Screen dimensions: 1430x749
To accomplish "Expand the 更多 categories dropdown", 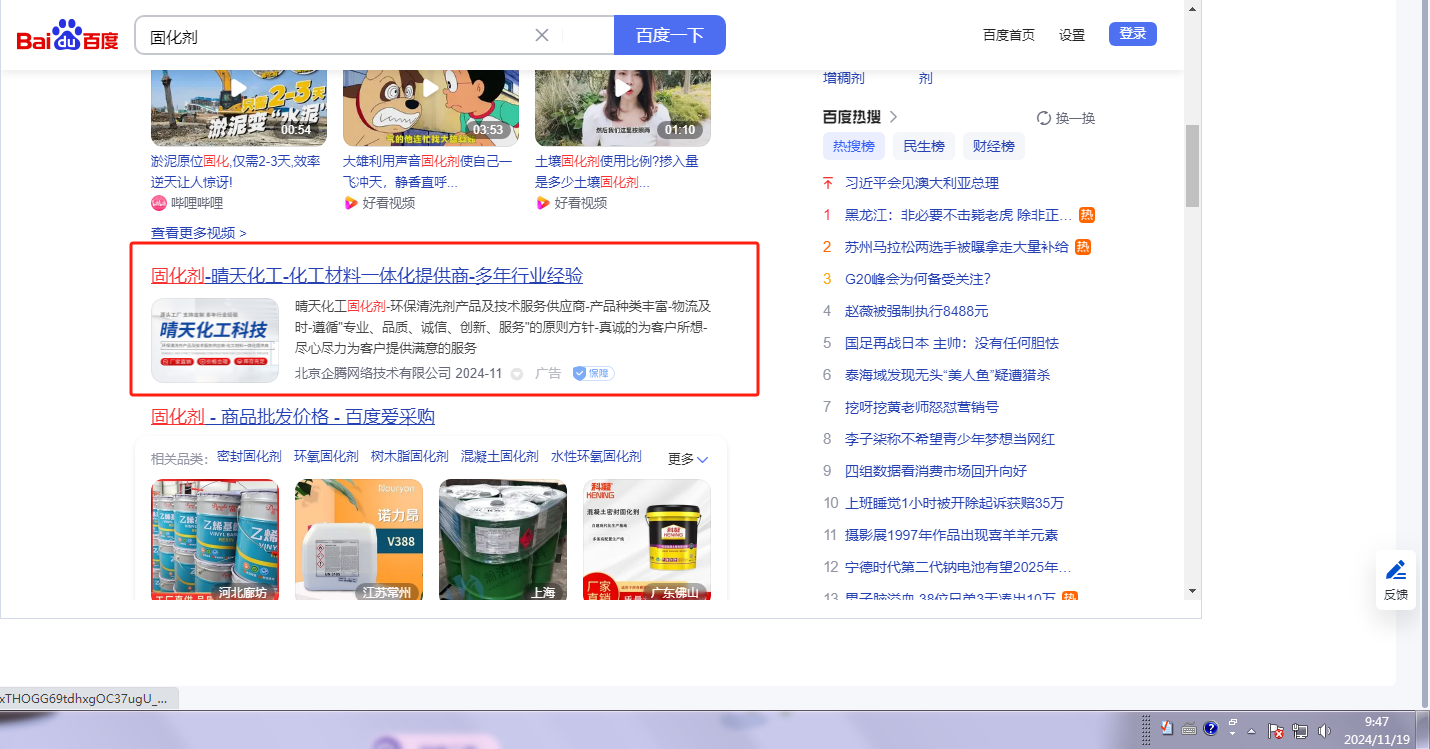I will click(688, 459).
